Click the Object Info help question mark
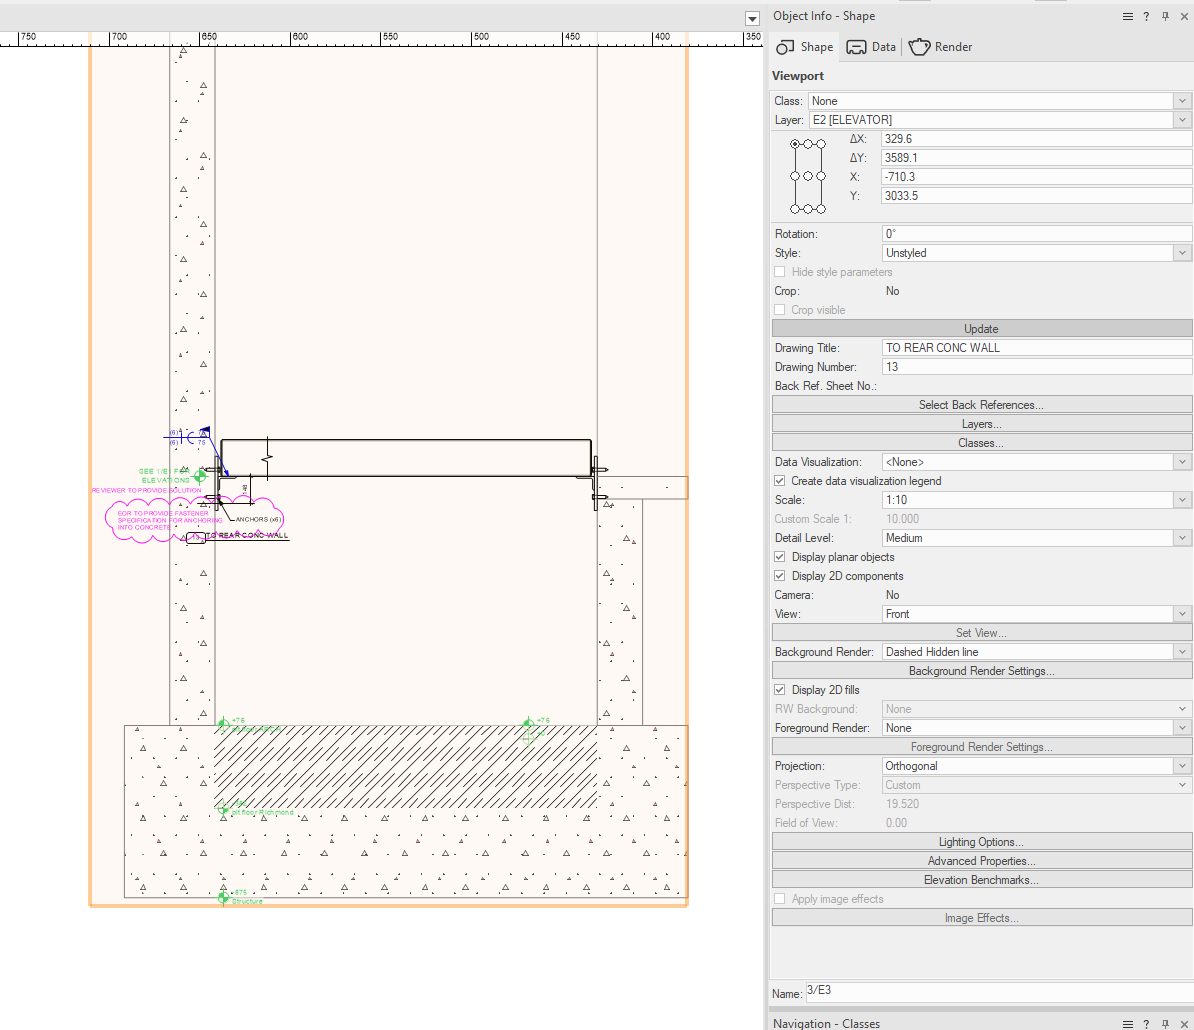The height and width of the screenshot is (1030, 1194). pyautogui.click(x=1146, y=16)
